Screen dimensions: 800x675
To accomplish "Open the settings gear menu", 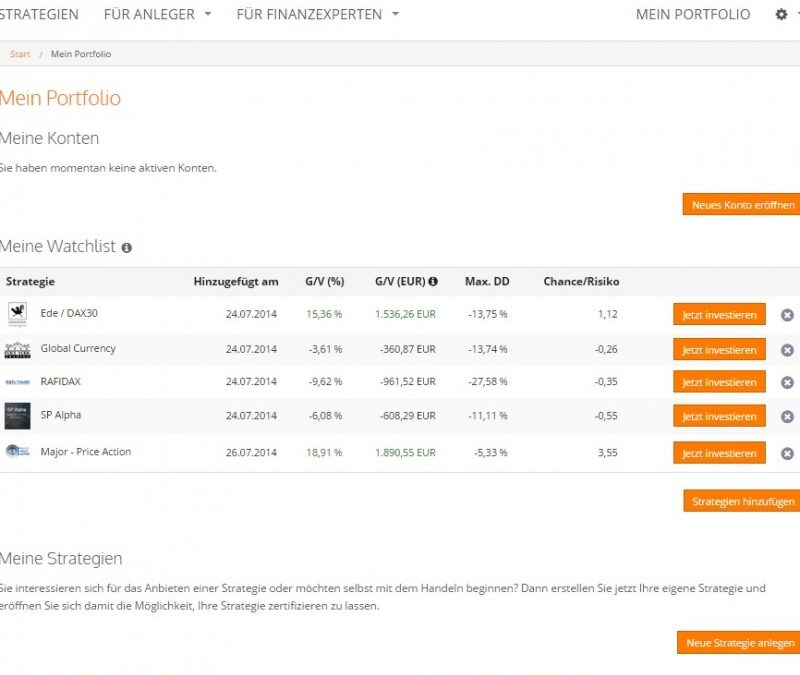I will tap(782, 15).
